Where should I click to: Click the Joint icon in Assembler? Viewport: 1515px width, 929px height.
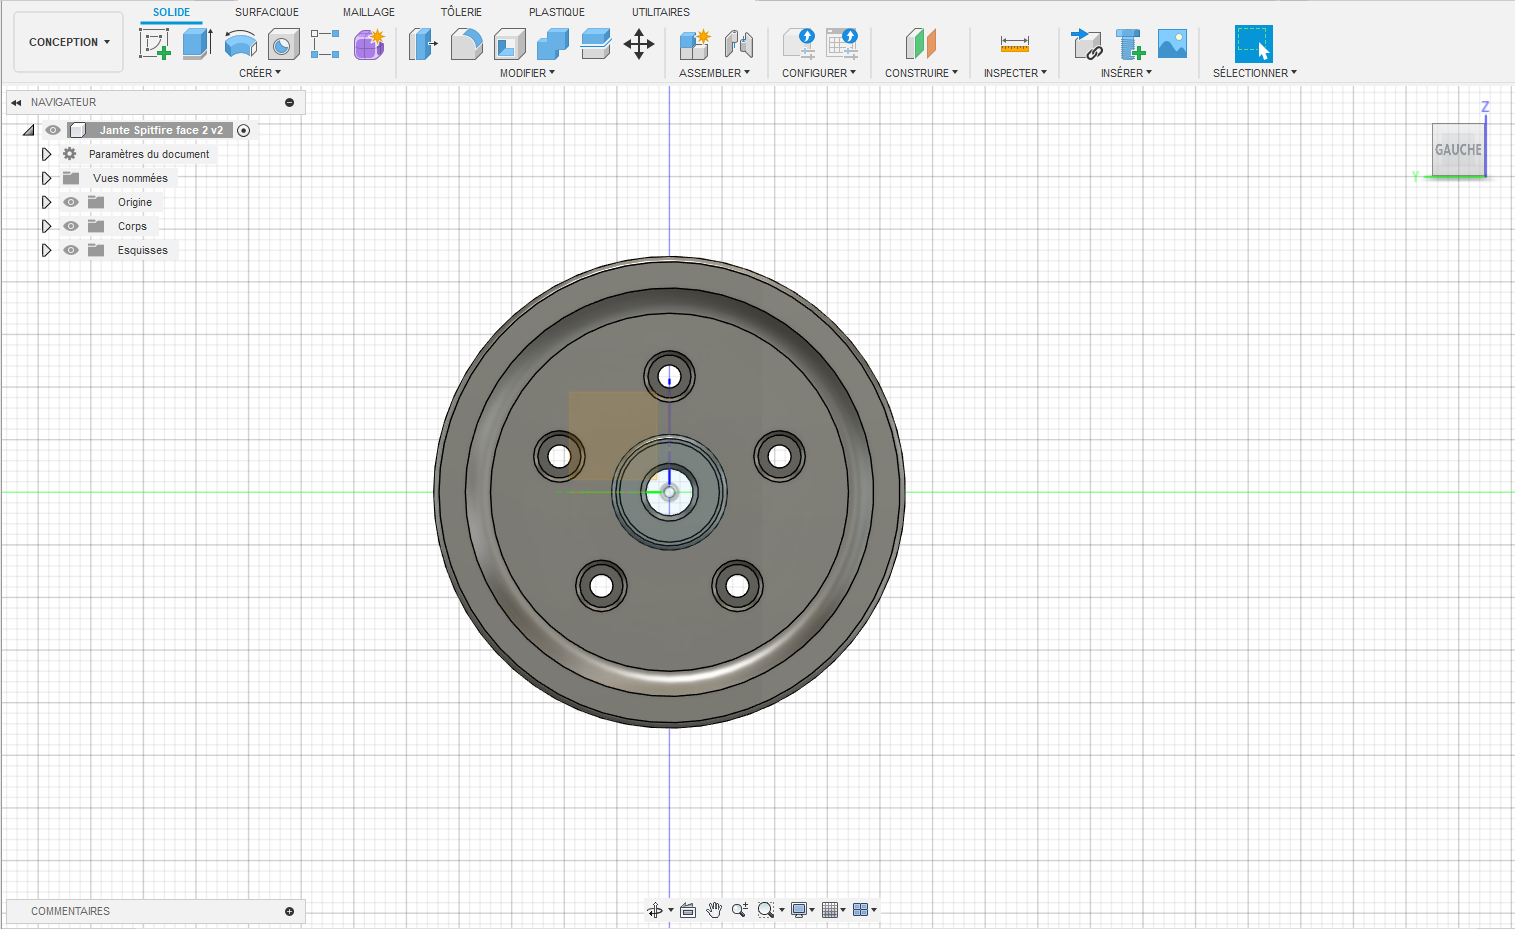tap(738, 44)
